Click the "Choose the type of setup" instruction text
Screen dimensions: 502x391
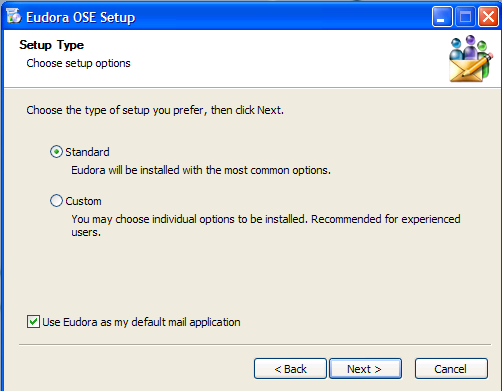pyautogui.click(x=155, y=110)
